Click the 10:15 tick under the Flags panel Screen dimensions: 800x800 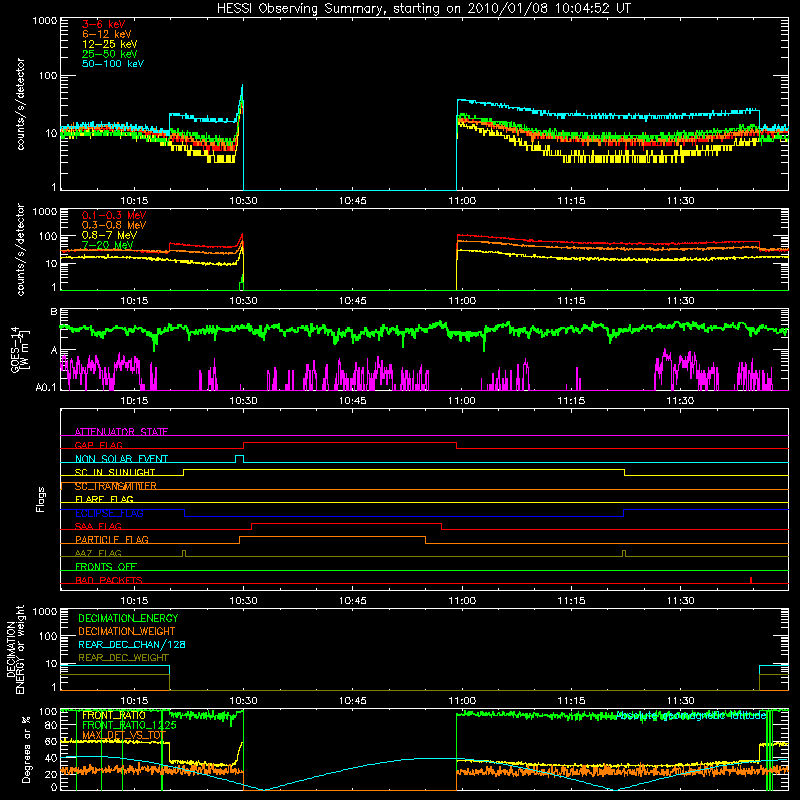tap(134, 601)
